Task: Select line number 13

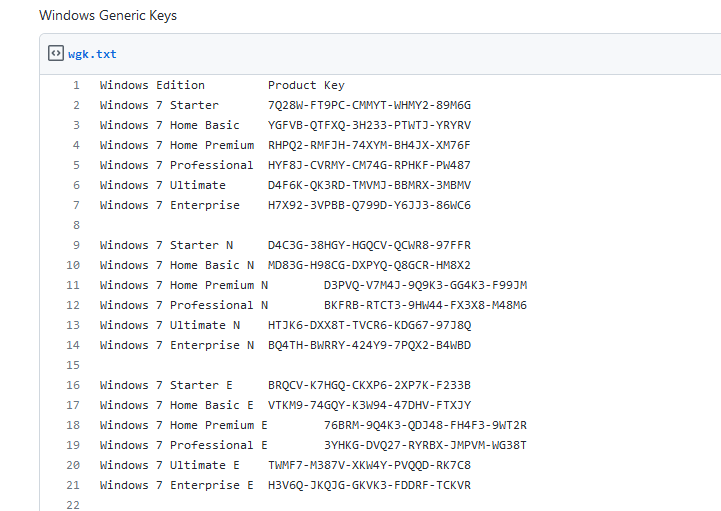Action: [x=73, y=325]
